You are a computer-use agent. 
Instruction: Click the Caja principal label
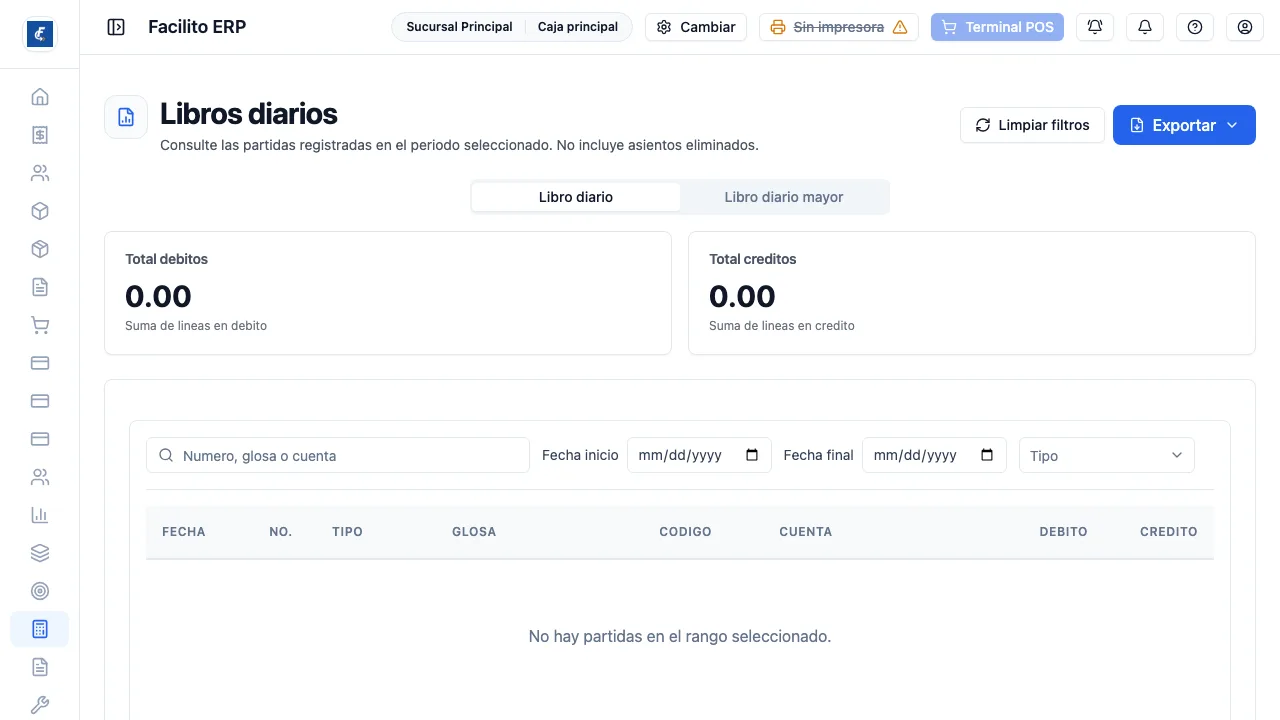coord(578,27)
